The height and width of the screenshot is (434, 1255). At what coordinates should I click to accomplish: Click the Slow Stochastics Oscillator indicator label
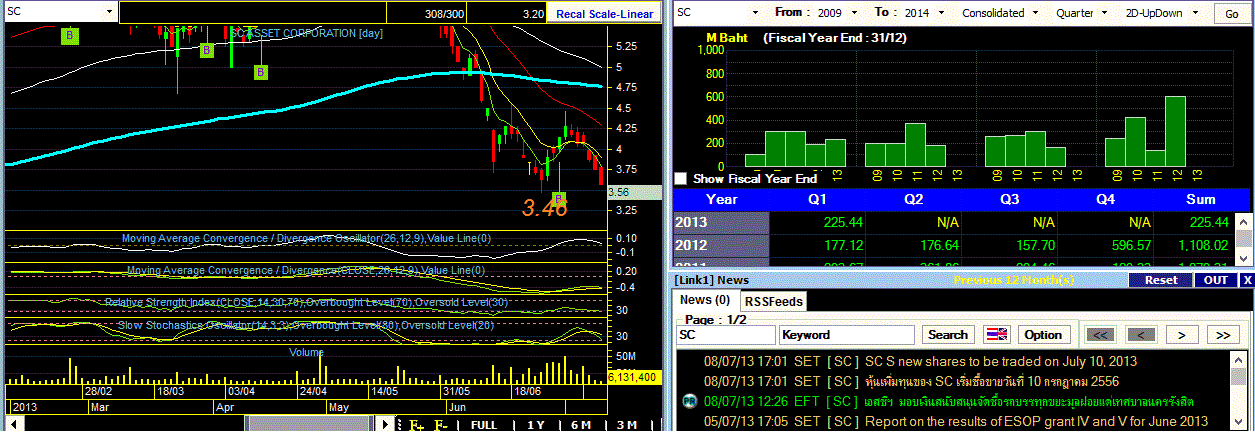307,325
